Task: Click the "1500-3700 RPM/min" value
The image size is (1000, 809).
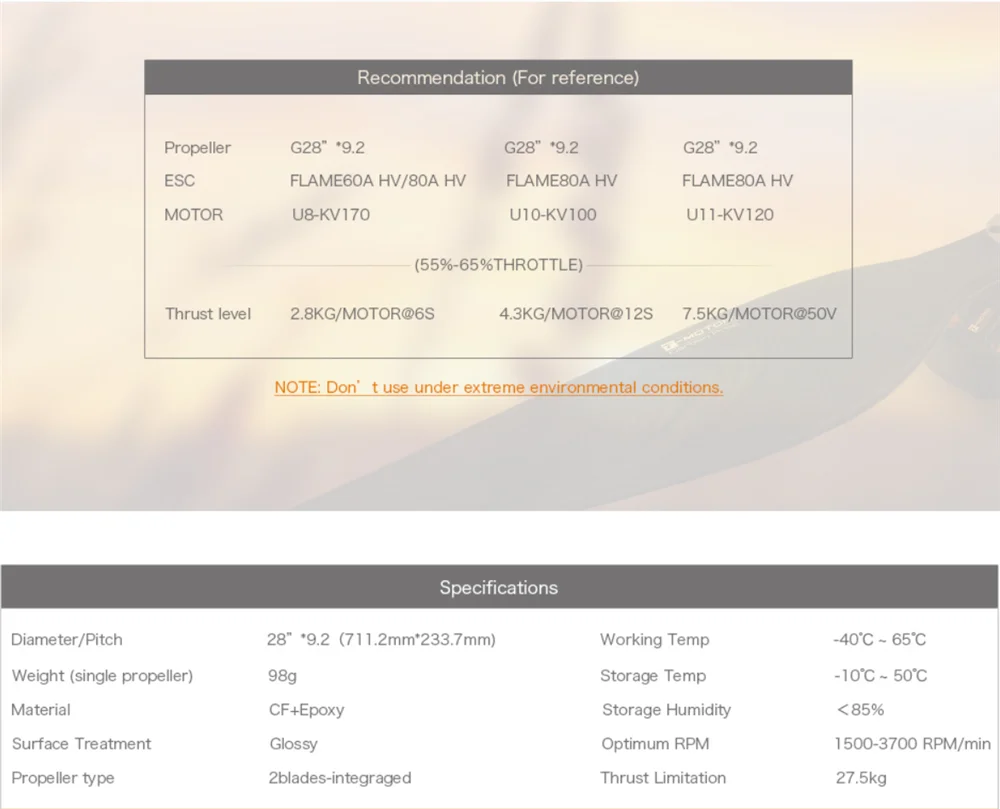Action: 913,744
